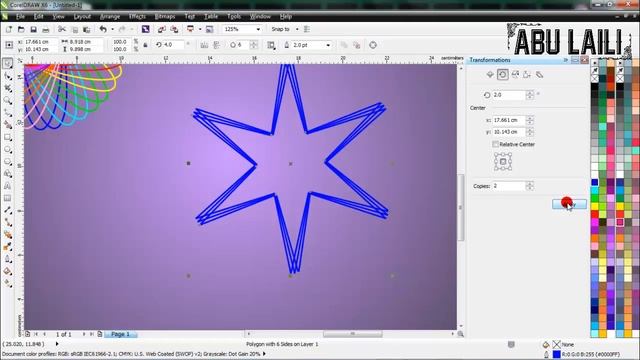Open the undo history dropdown arrow
The height and width of the screenshot is (360, 640).
pyautogui.click(x=113, y=29)
